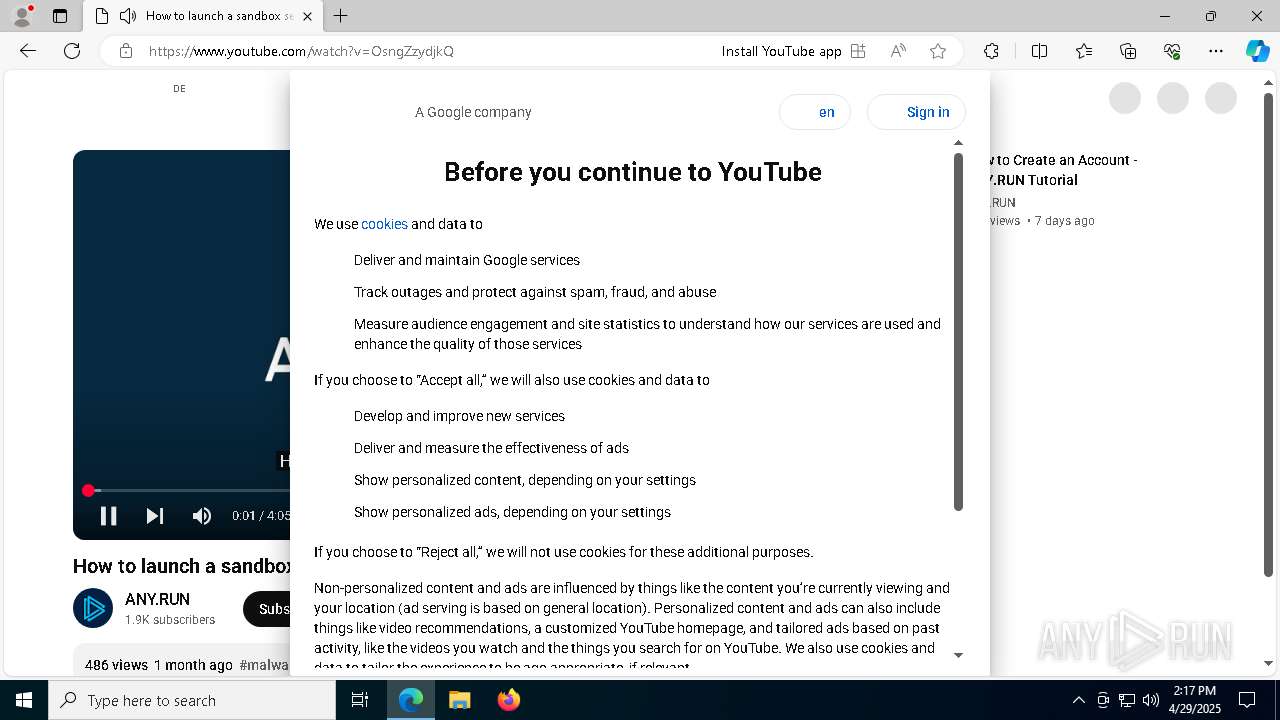Open ANY.RUN channel avatar
Image resolution: width=1280 pixels, height=720 pixels.
pyautogui.click(x=93, y=608)
